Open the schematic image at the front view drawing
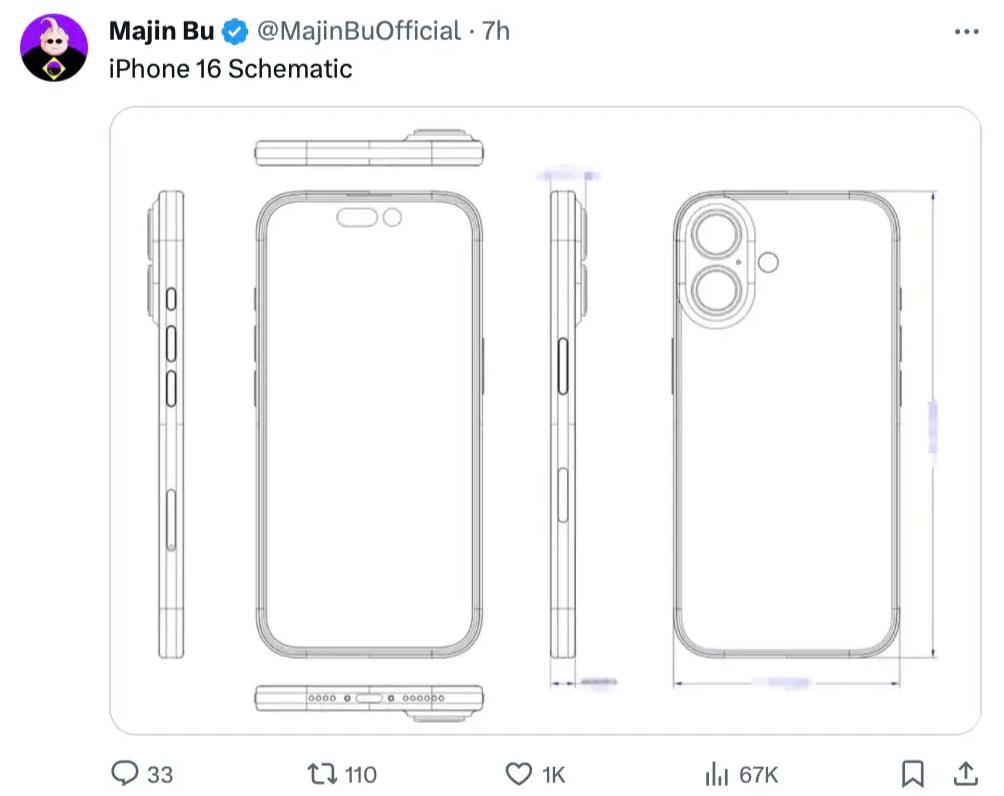Image resolution: width=1004 pixels, height=796 pixels. pos(368,420)
